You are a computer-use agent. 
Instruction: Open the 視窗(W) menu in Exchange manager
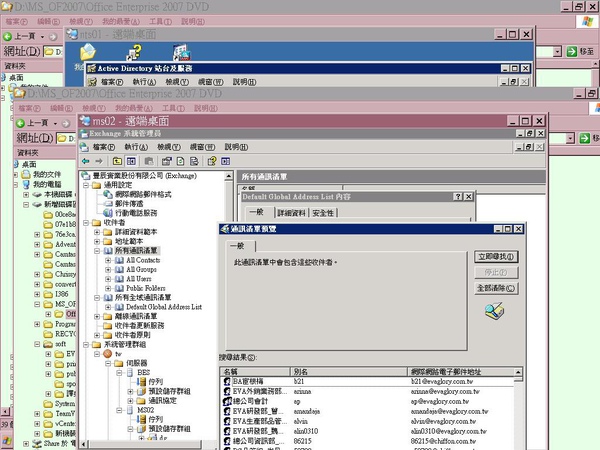pyautogui.click(x=202, y=147)
